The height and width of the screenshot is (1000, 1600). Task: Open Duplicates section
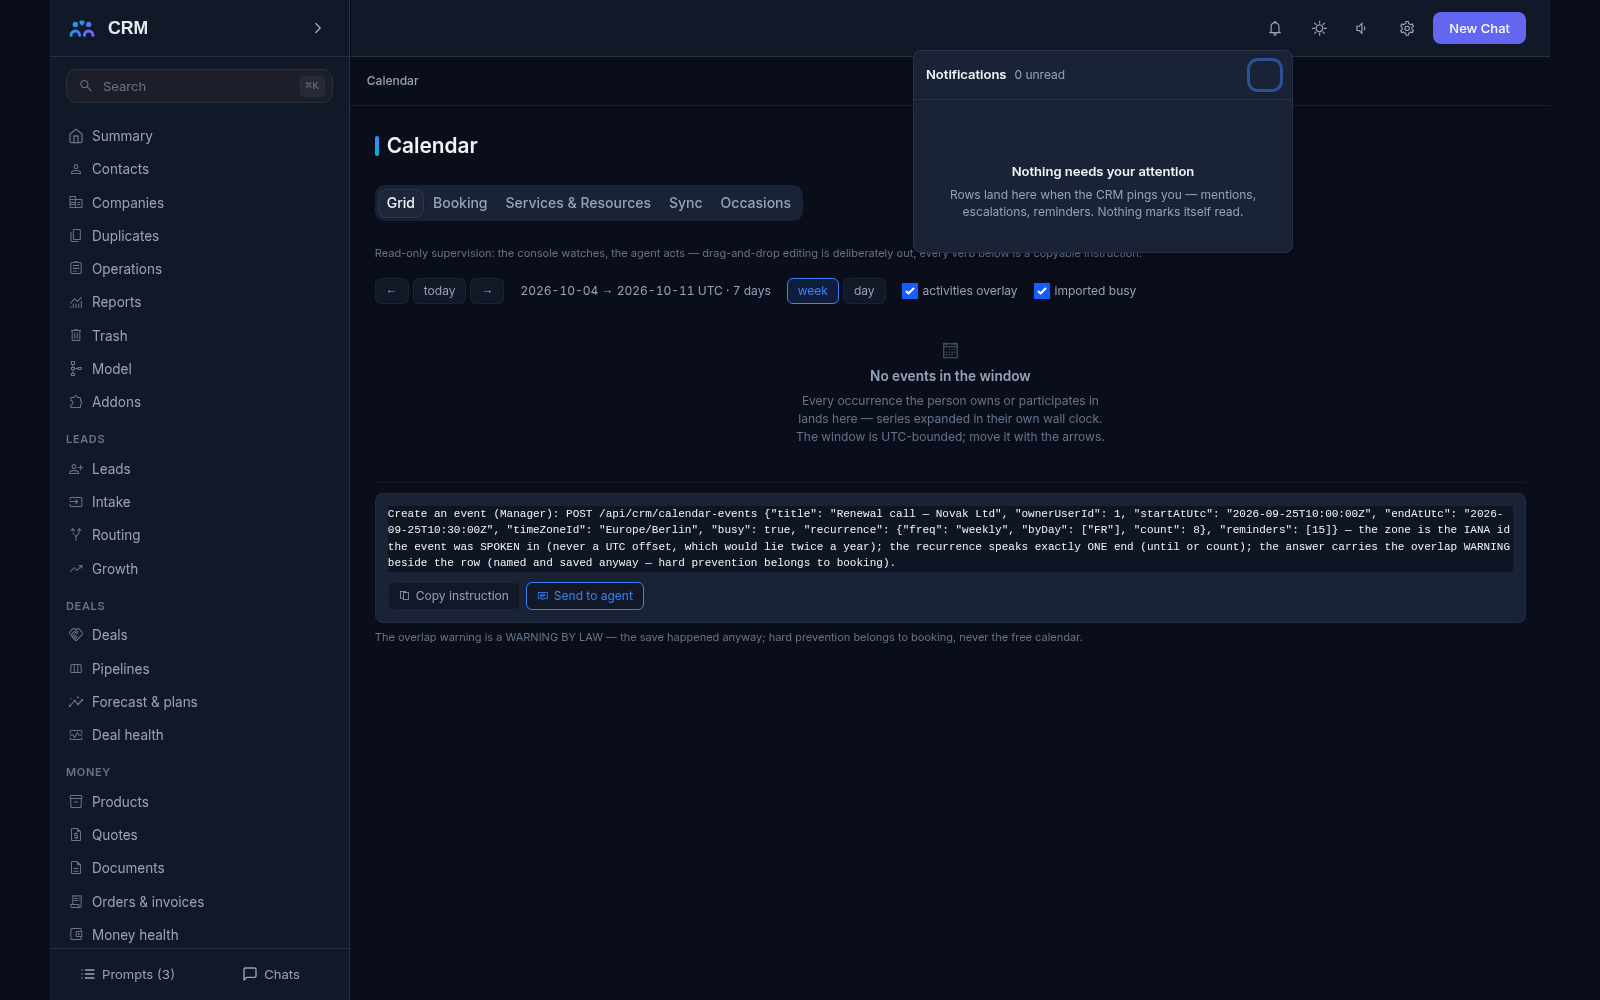(199, 236)
